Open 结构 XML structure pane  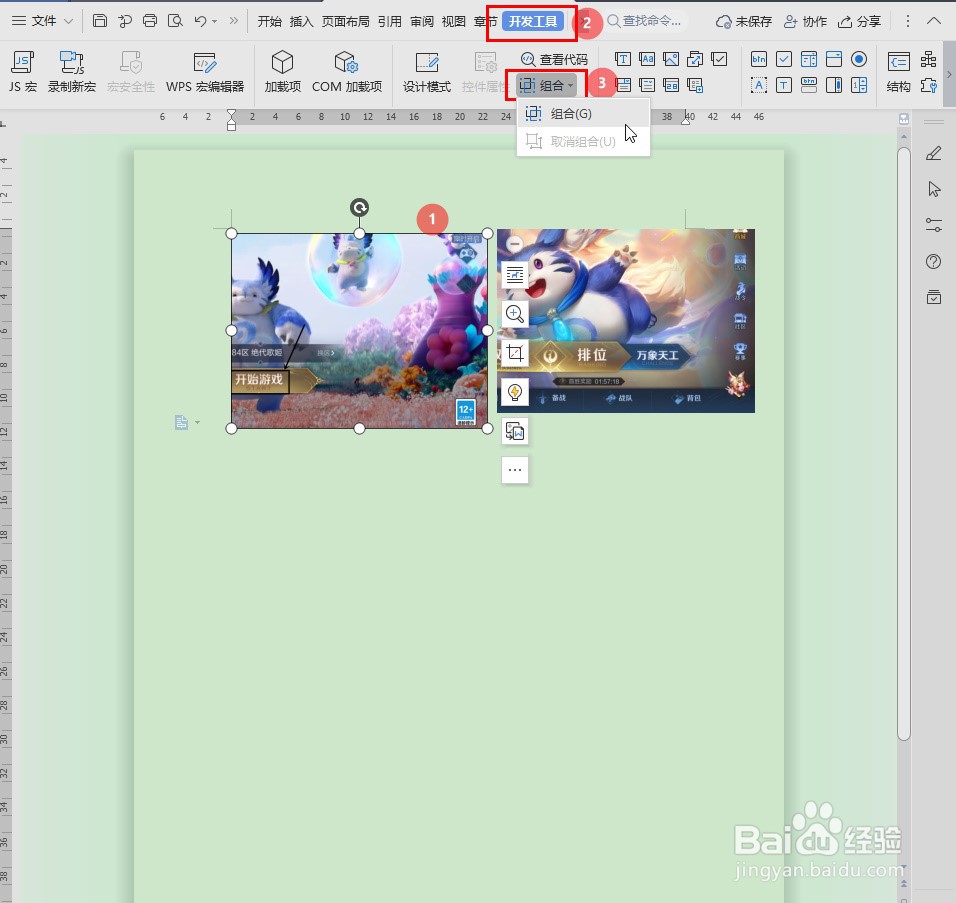pos(899,72)
